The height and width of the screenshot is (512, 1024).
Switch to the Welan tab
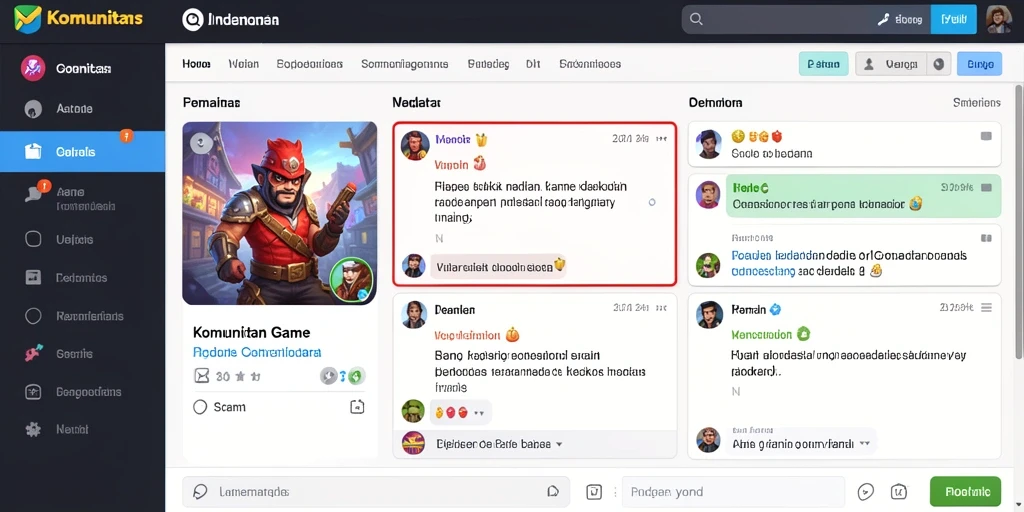[x=244, y=64]
